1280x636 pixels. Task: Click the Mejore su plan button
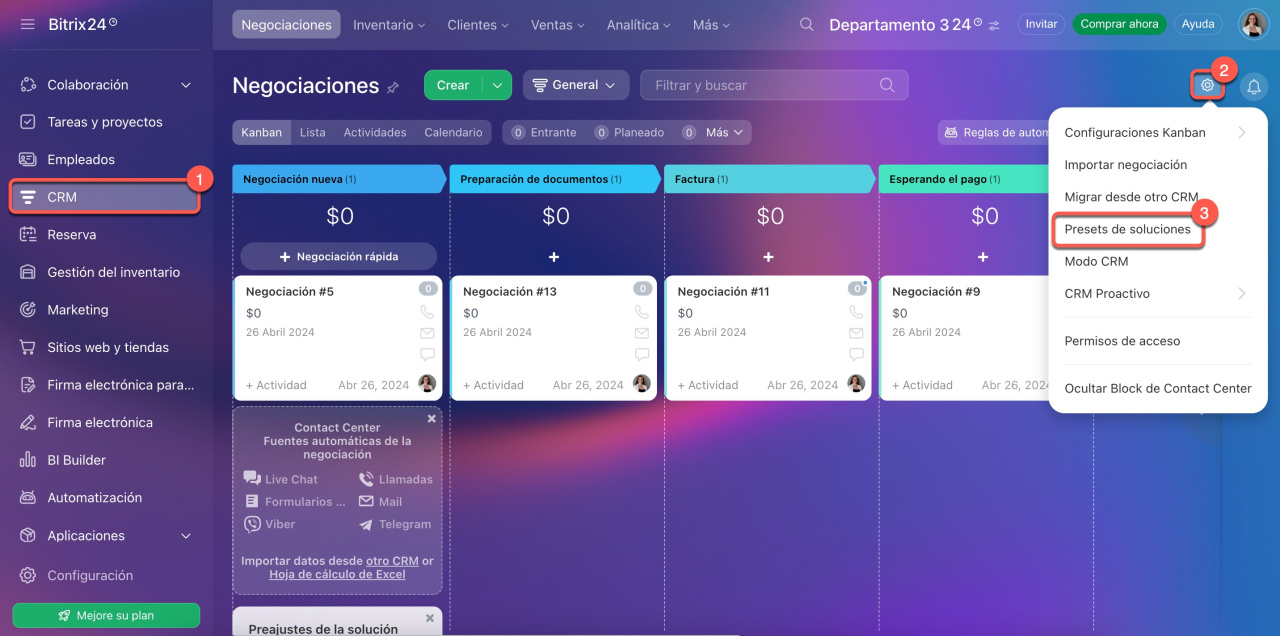point(106,615)
